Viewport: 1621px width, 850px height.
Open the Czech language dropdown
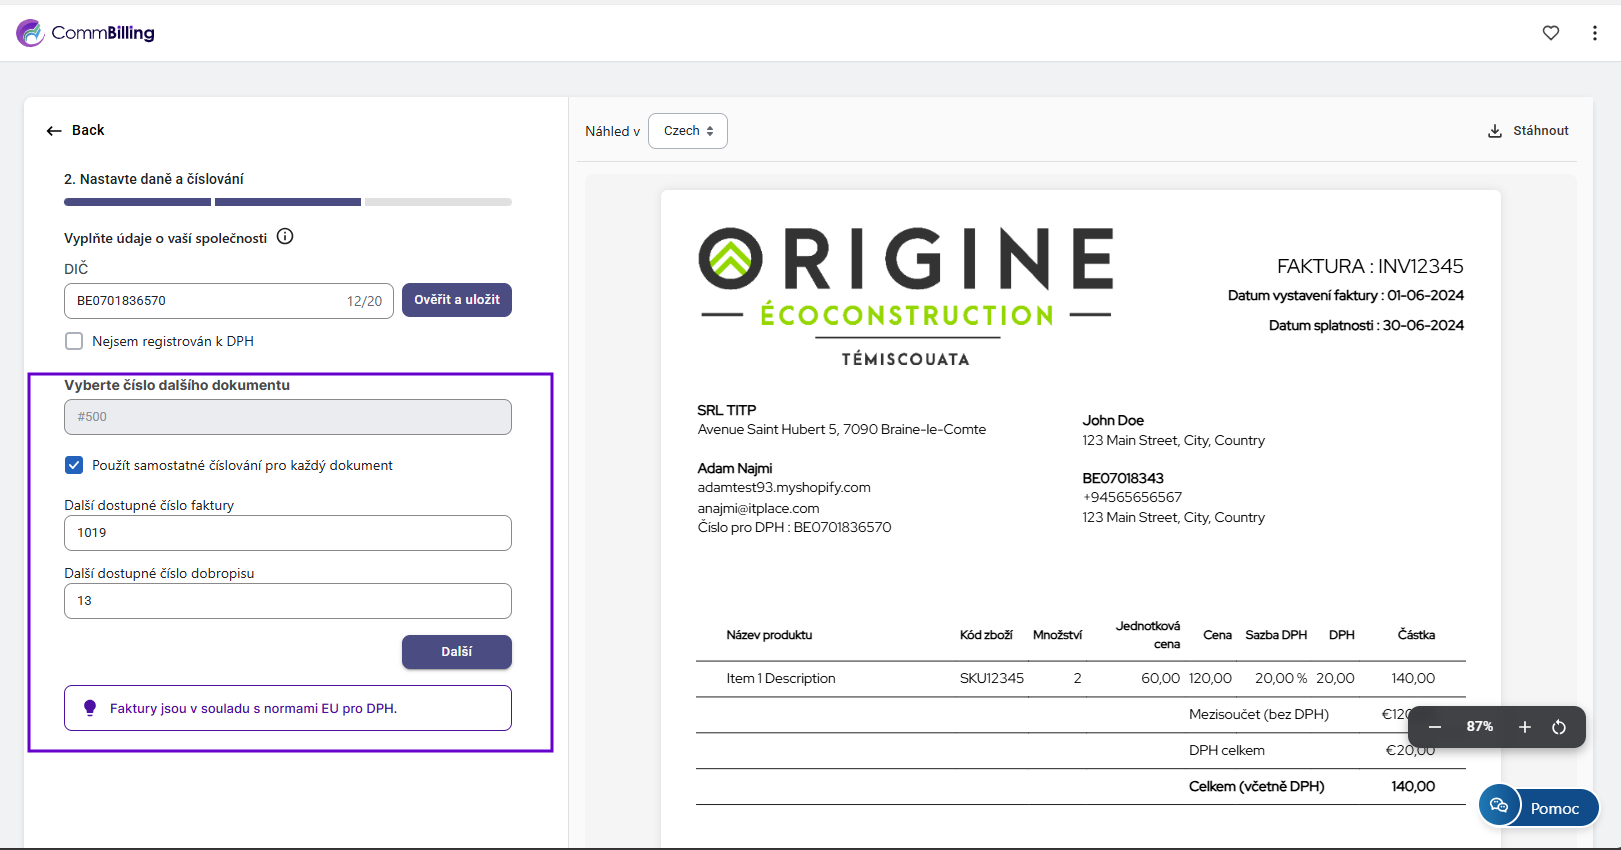(687, 131)
